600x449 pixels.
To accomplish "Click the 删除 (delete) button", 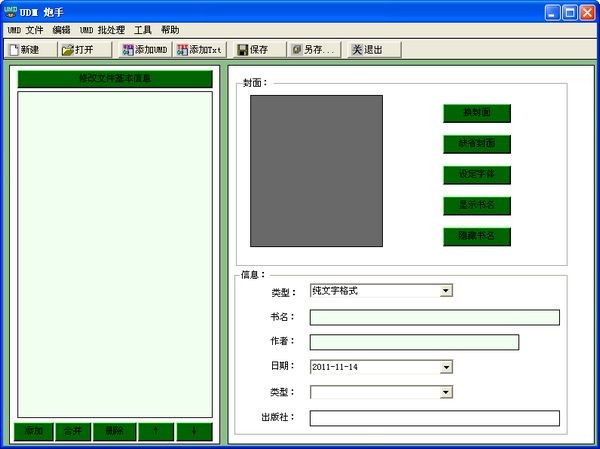I will click(114, 431).
